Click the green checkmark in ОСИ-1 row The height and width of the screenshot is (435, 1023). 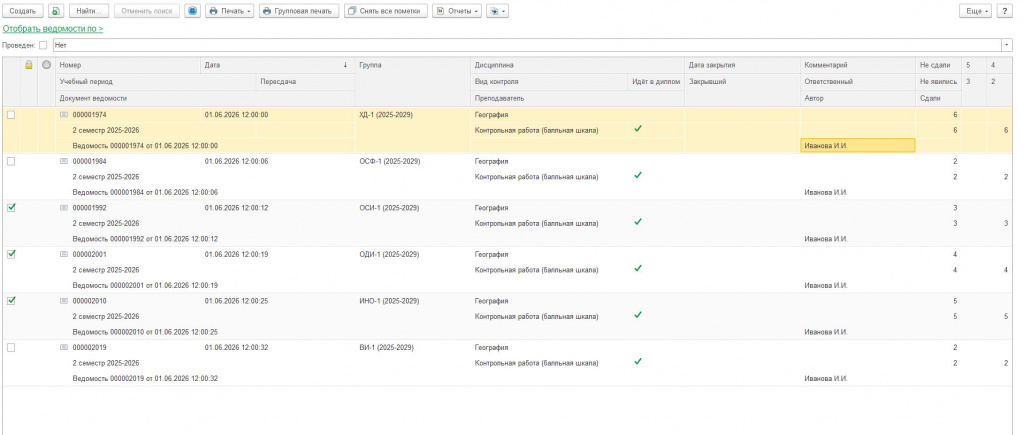(x=638, y=222)
